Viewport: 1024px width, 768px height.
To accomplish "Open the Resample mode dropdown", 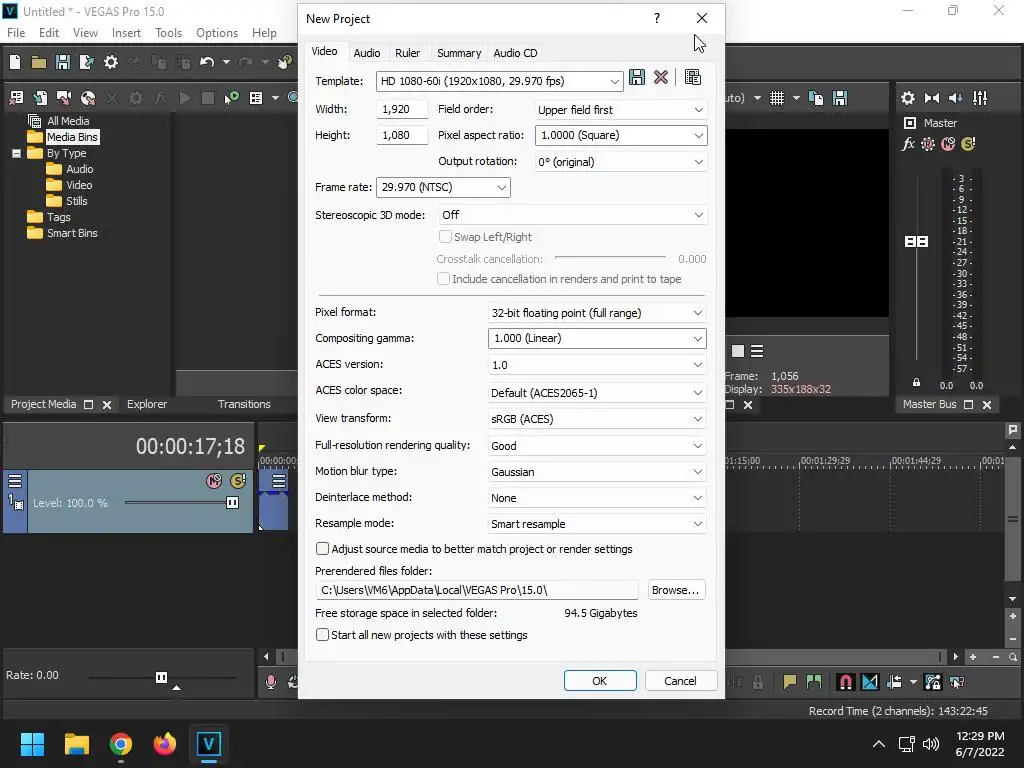I will [x=597, y=524].
